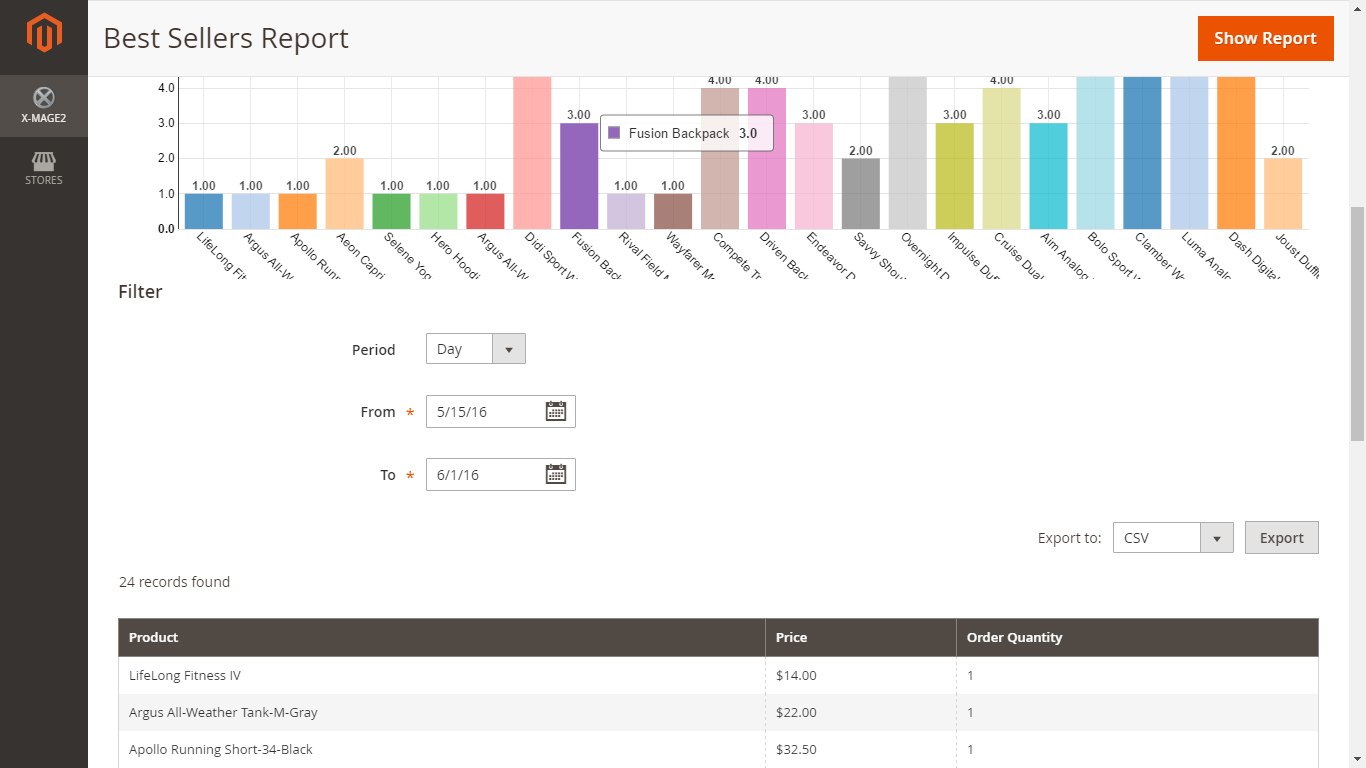Select the light pink Endeavor chart bar
This screenshot has height=768, width=1366.
click(x=814, y=176)
